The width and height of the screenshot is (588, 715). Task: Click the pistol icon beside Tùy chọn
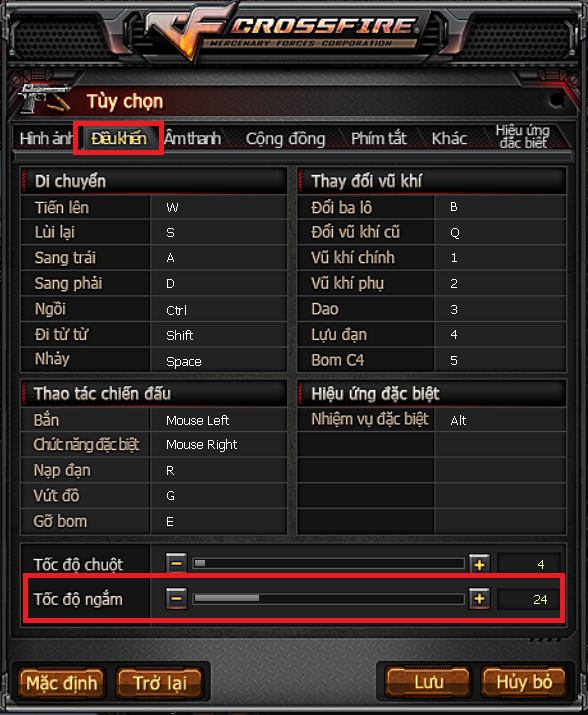[x=45, y=98]
